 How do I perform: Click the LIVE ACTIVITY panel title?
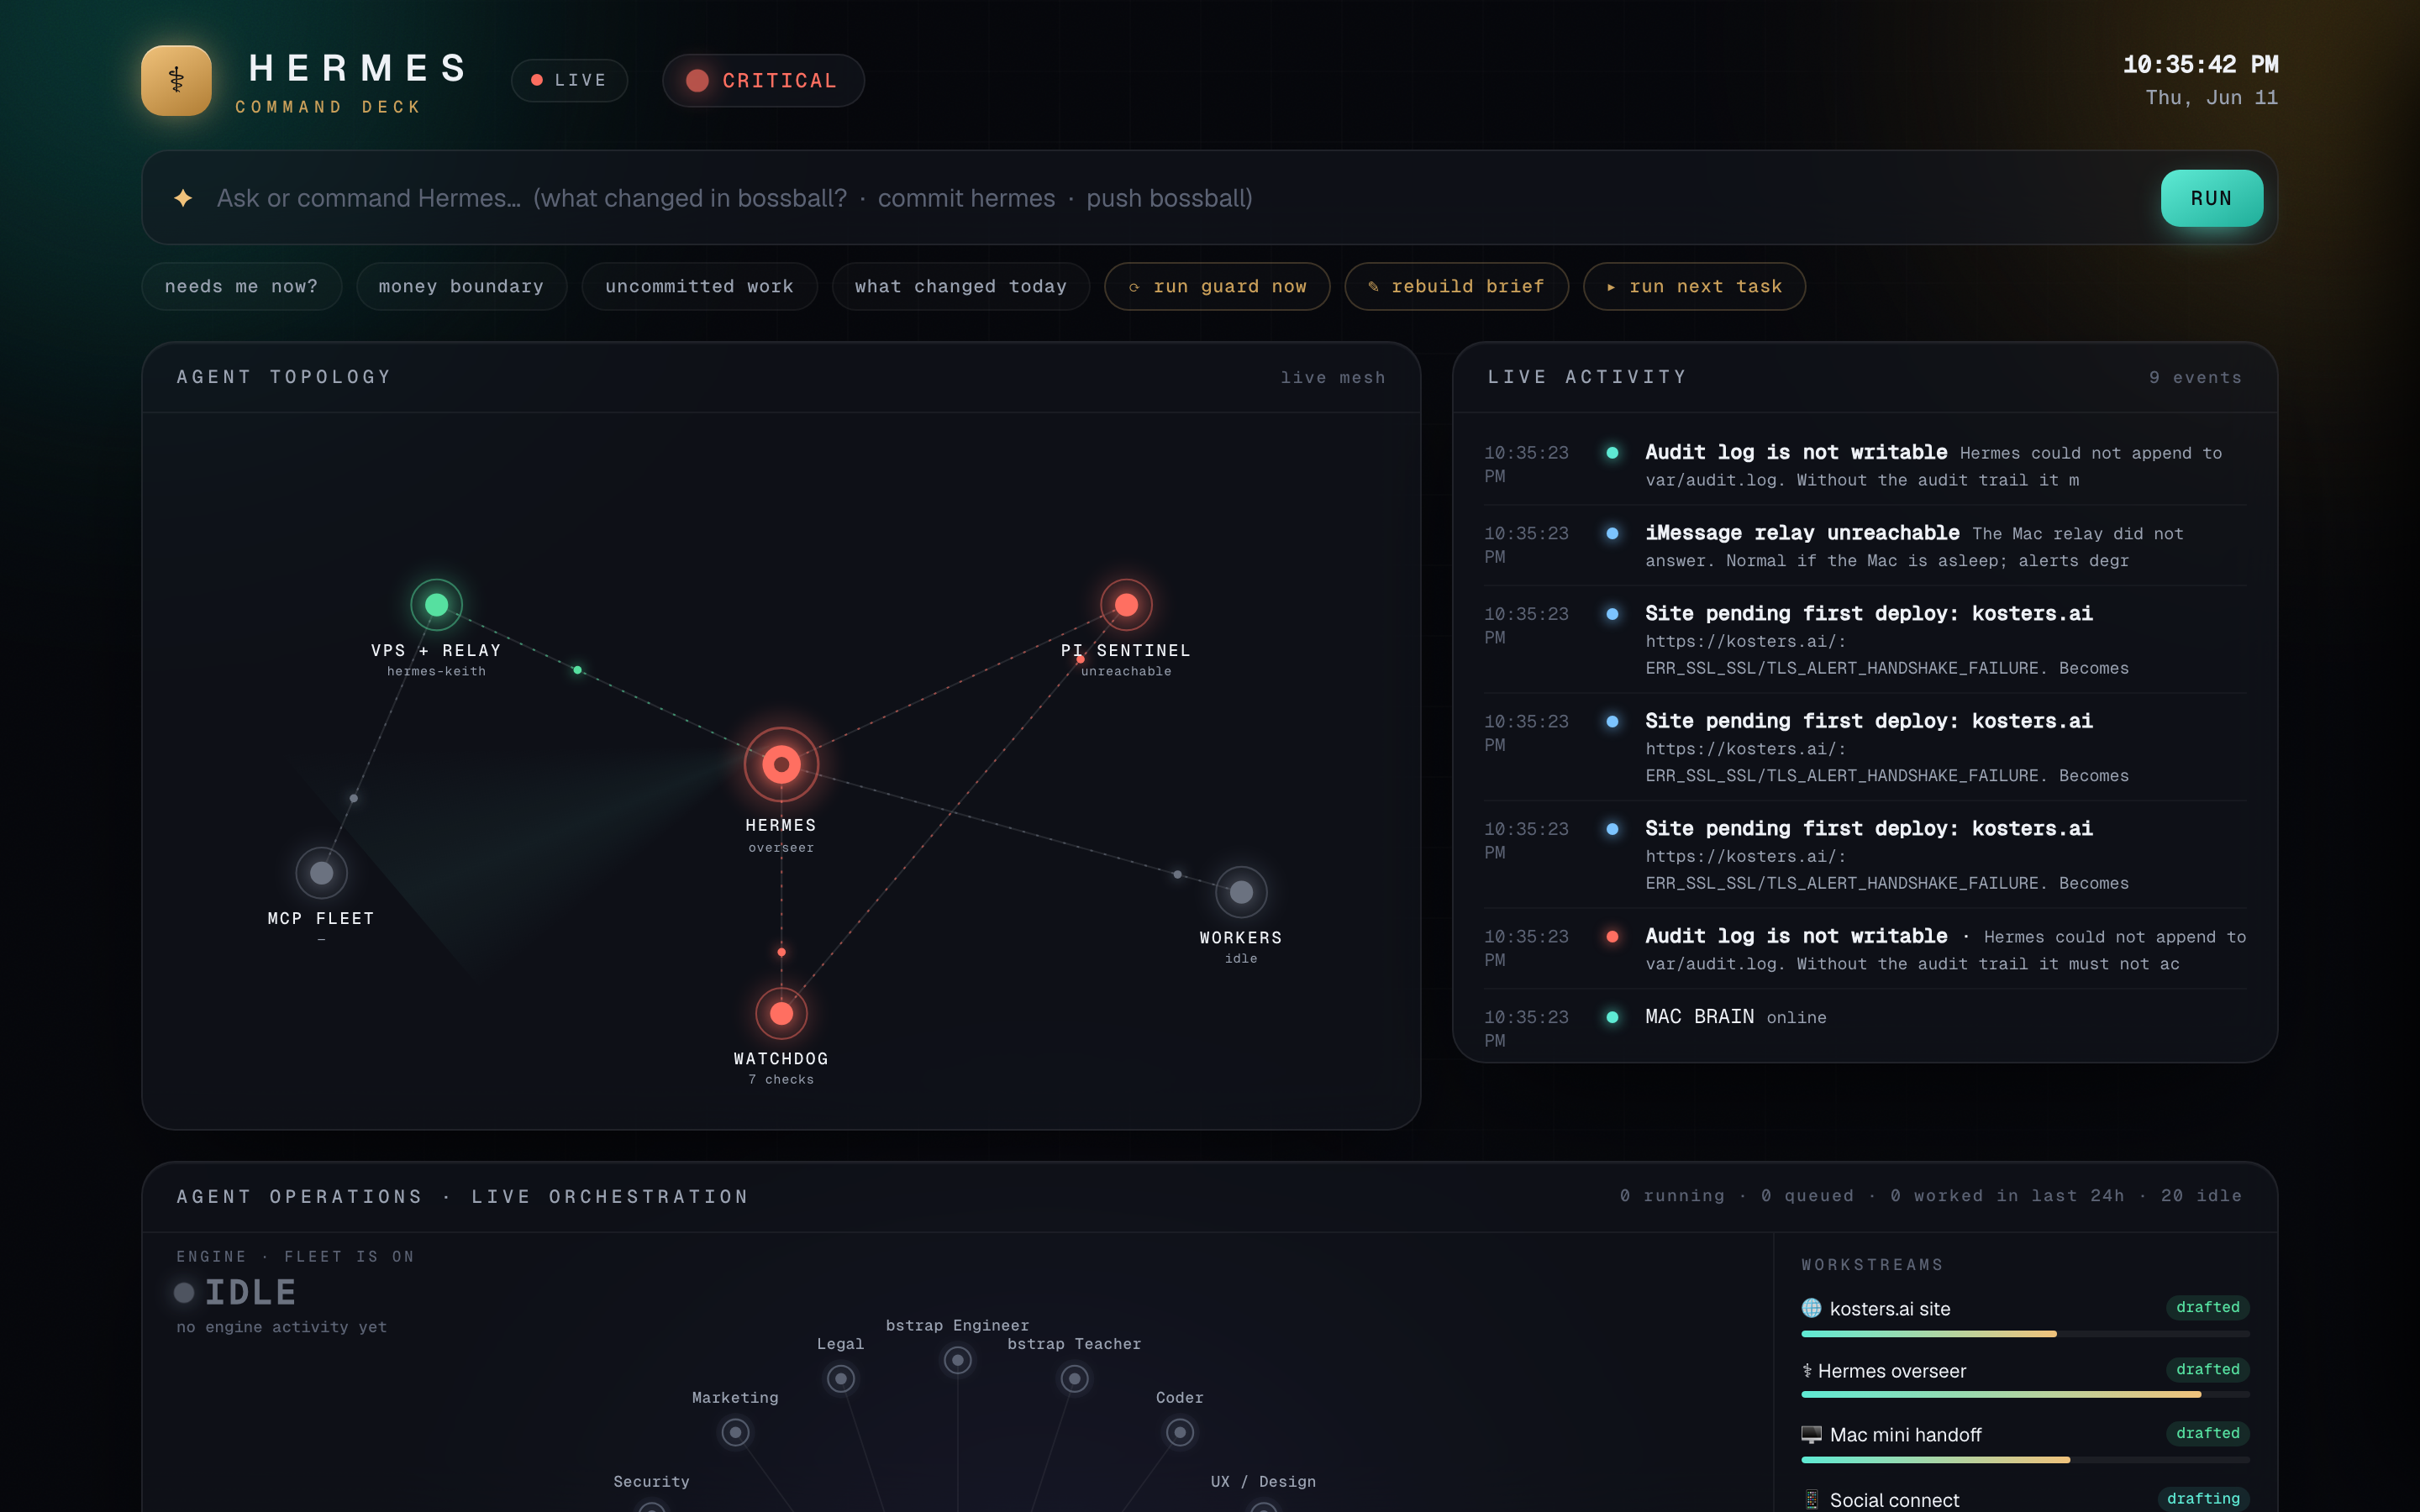point(1587,377)
